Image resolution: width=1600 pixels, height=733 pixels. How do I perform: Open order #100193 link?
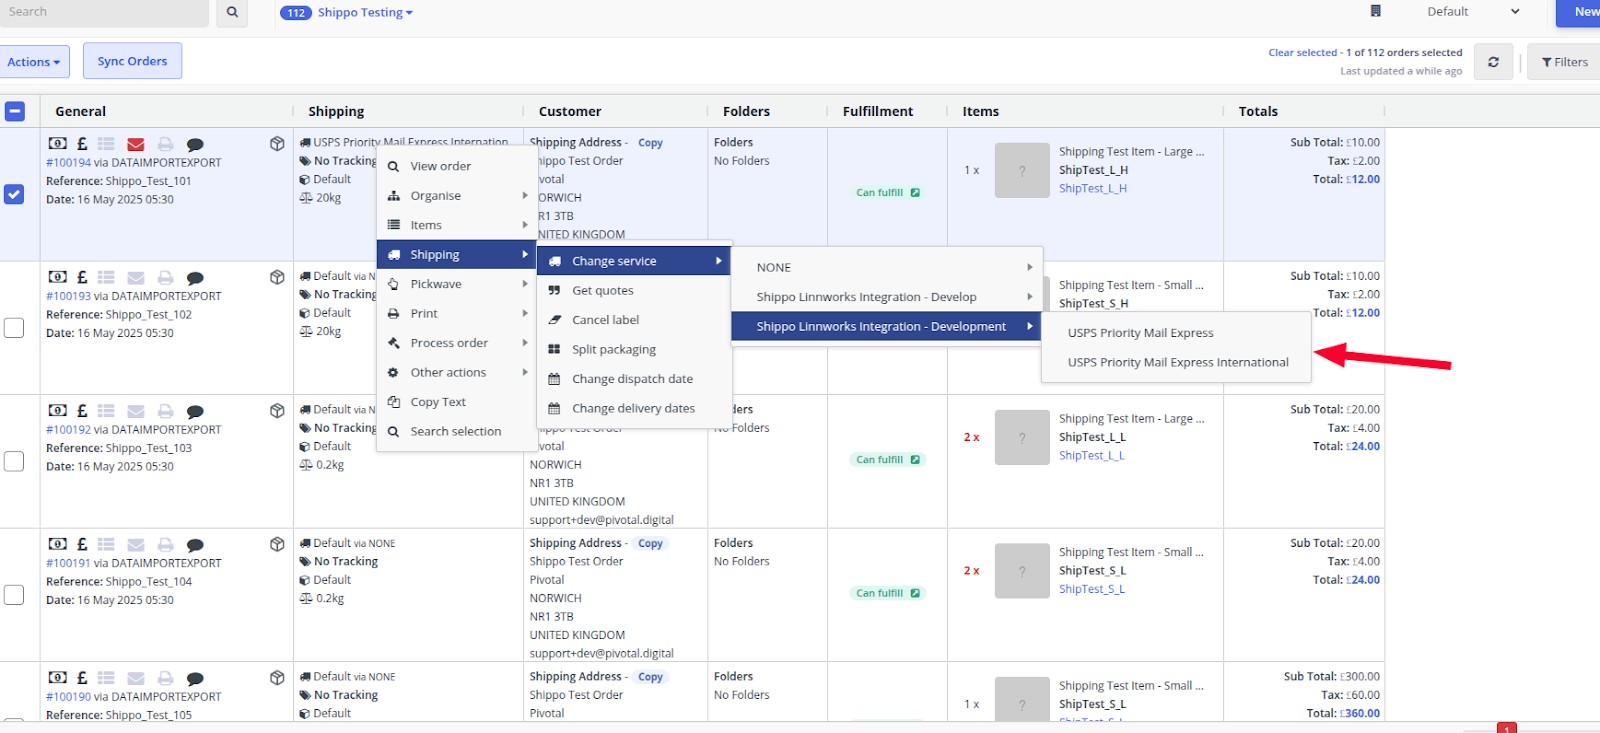click(68, 296)
